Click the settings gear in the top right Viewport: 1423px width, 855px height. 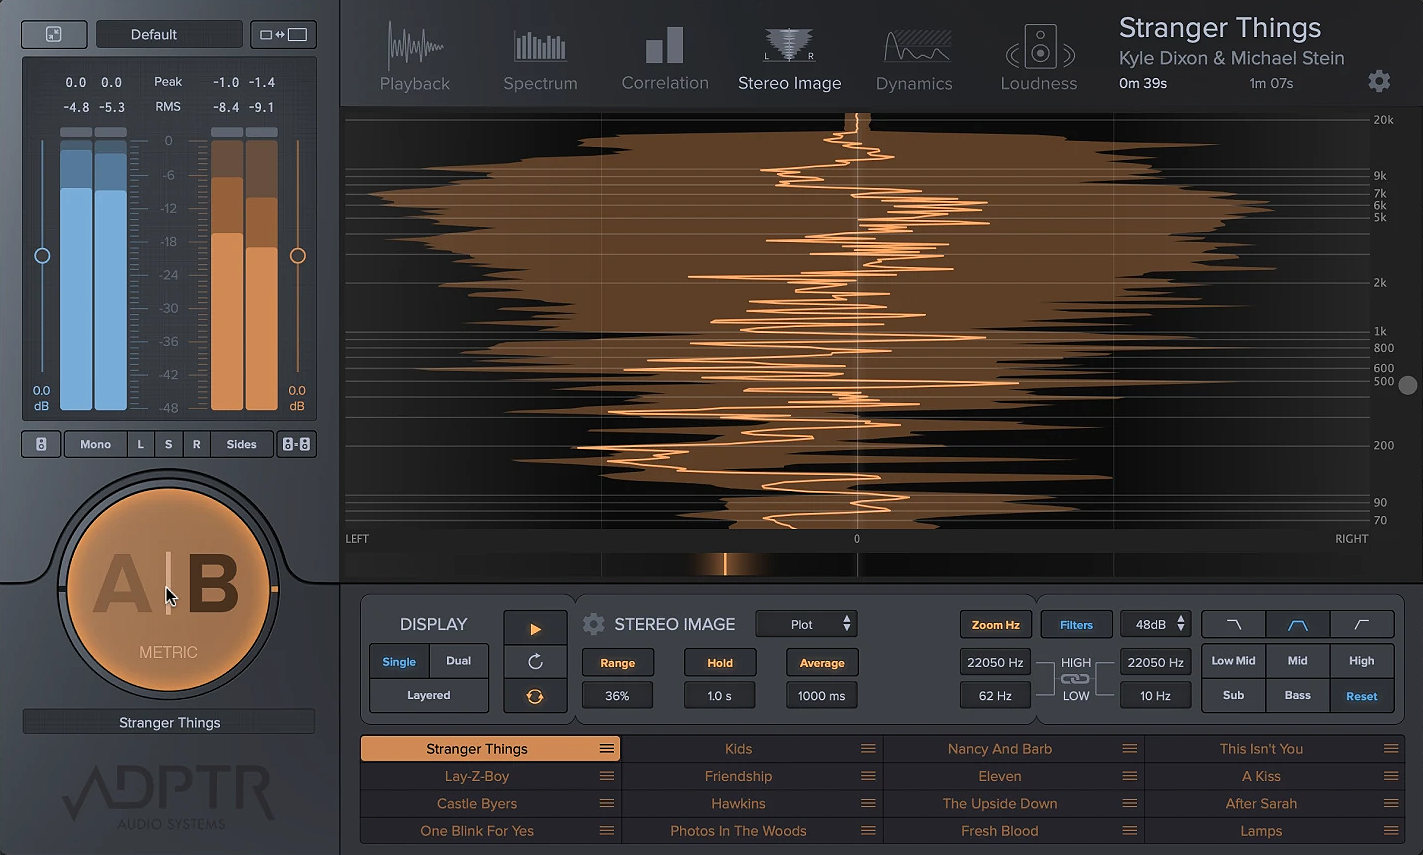[1379, 81]
